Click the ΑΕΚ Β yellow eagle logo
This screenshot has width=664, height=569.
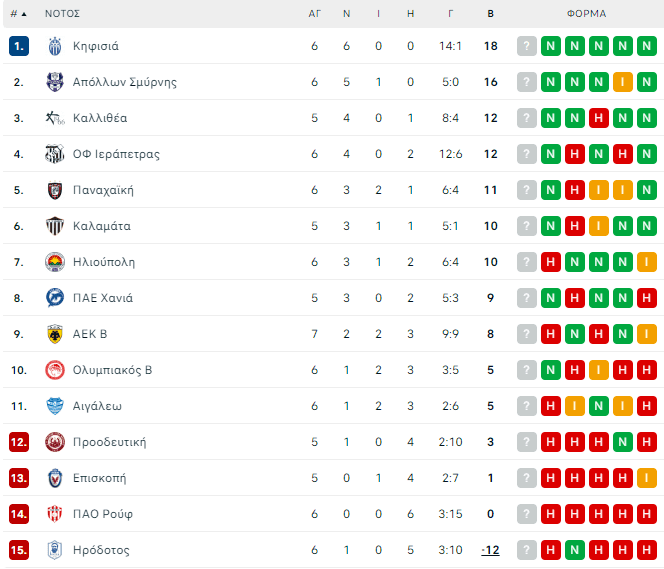pos(55,334)
